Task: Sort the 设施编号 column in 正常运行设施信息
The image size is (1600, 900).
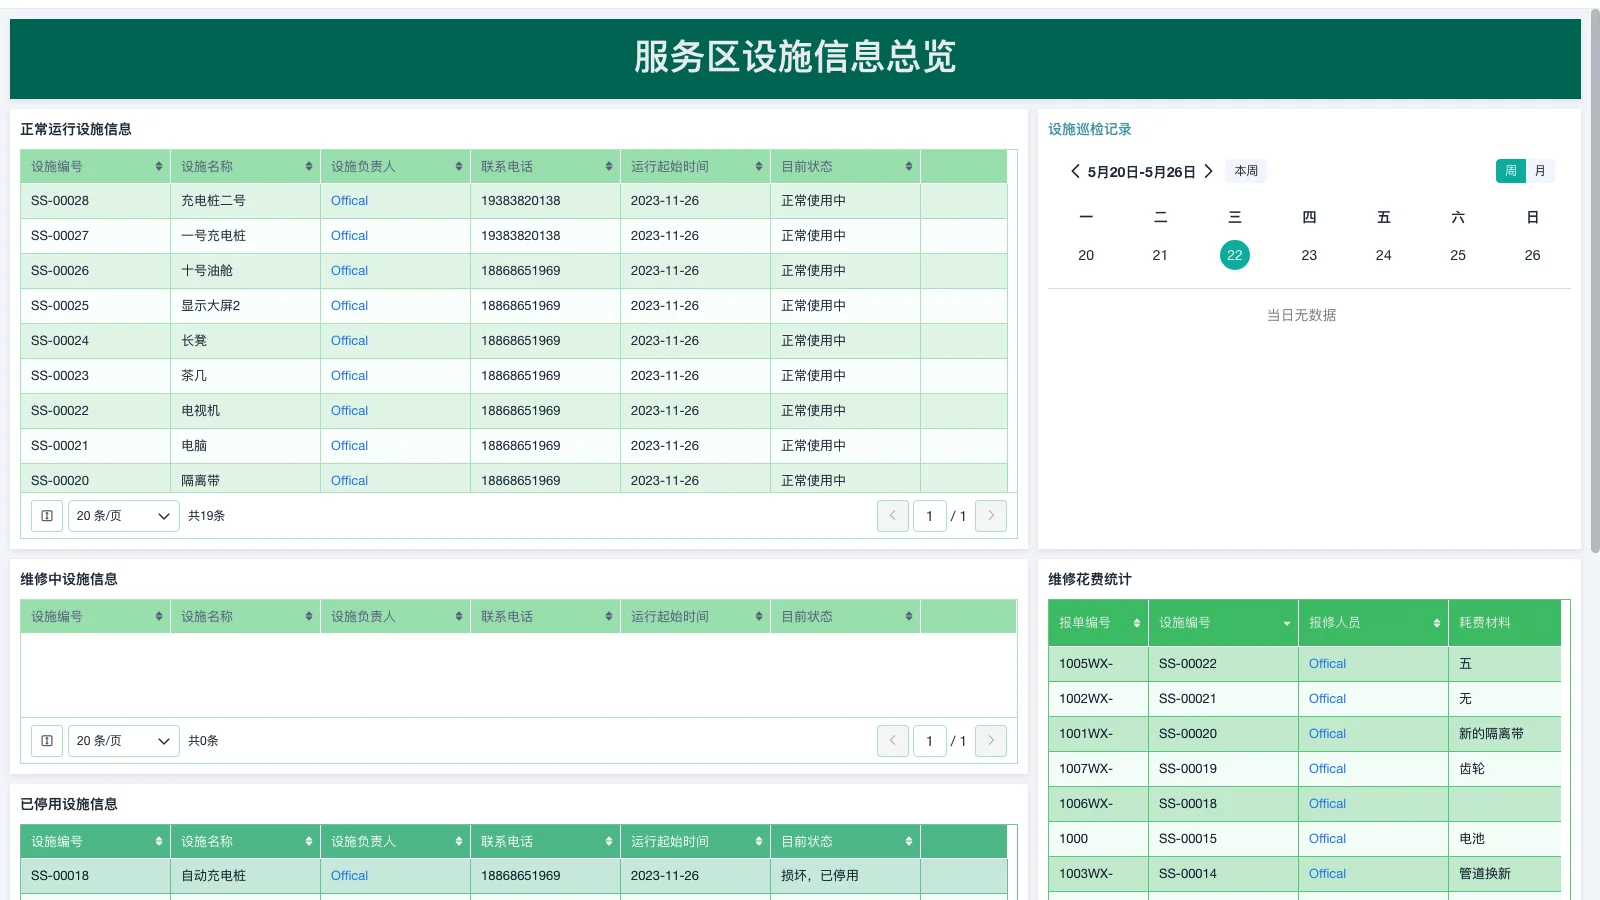Action: tap(157, 167)
